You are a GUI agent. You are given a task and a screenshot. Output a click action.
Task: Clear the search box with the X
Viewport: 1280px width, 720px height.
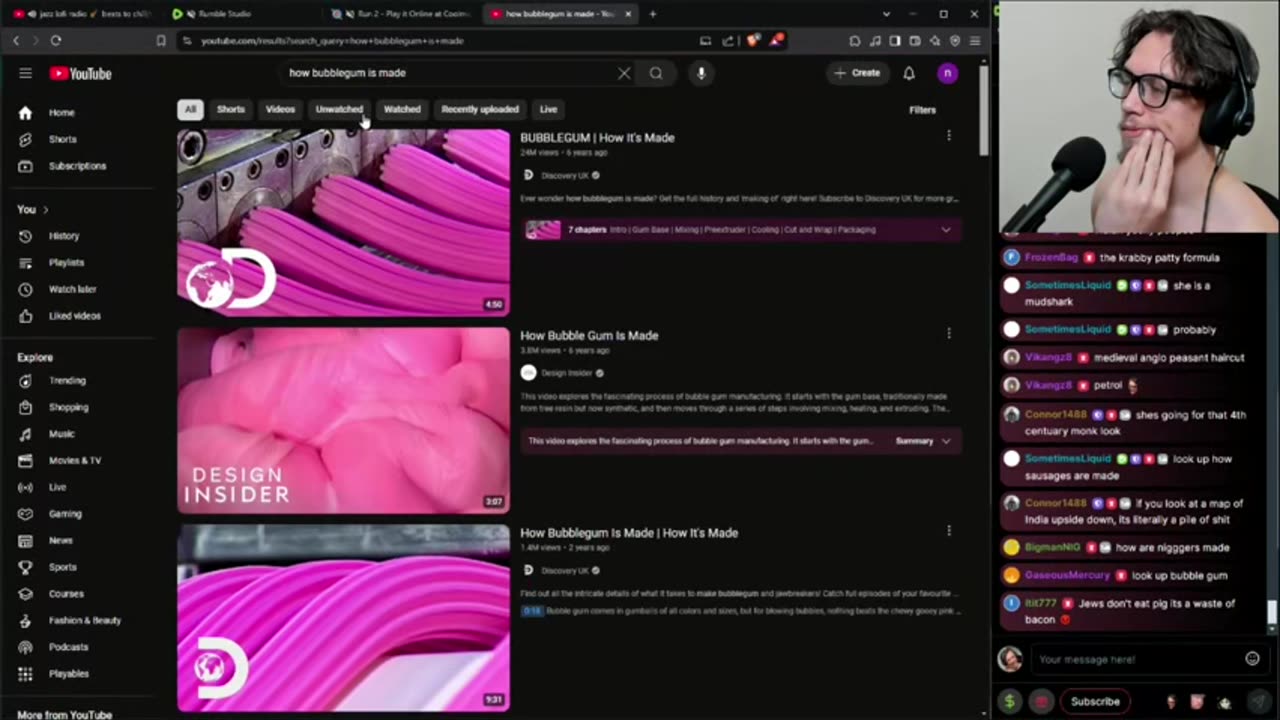[624, 73]
